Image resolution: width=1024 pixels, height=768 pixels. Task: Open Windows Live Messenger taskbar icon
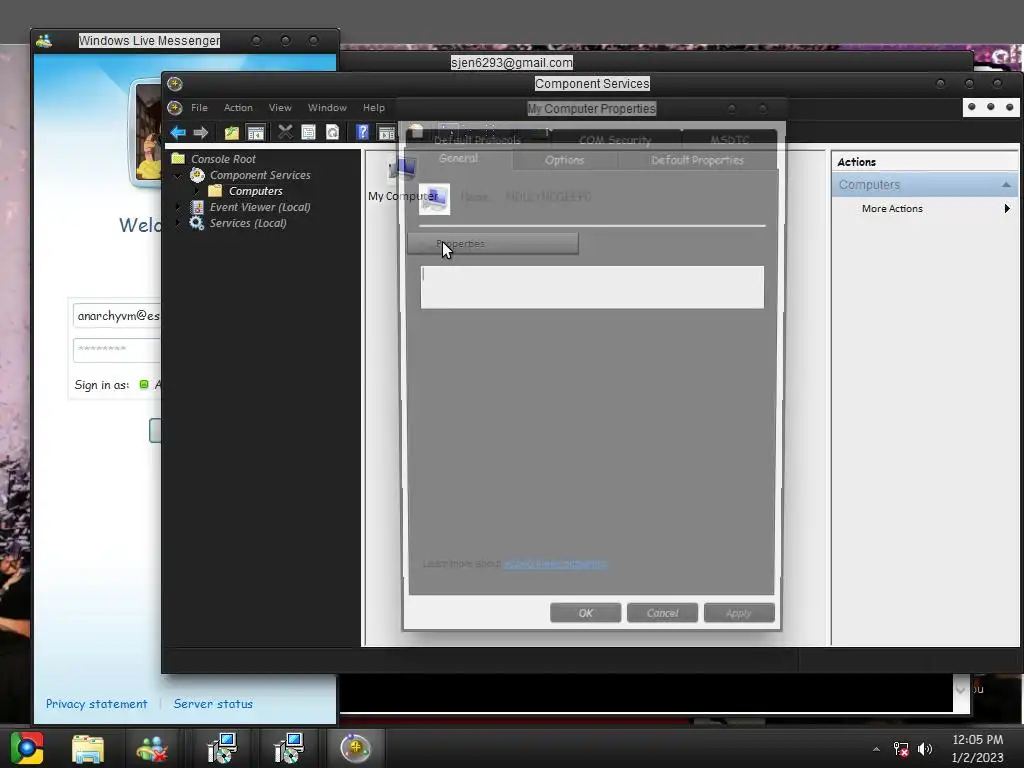click(x=152, y=748)
